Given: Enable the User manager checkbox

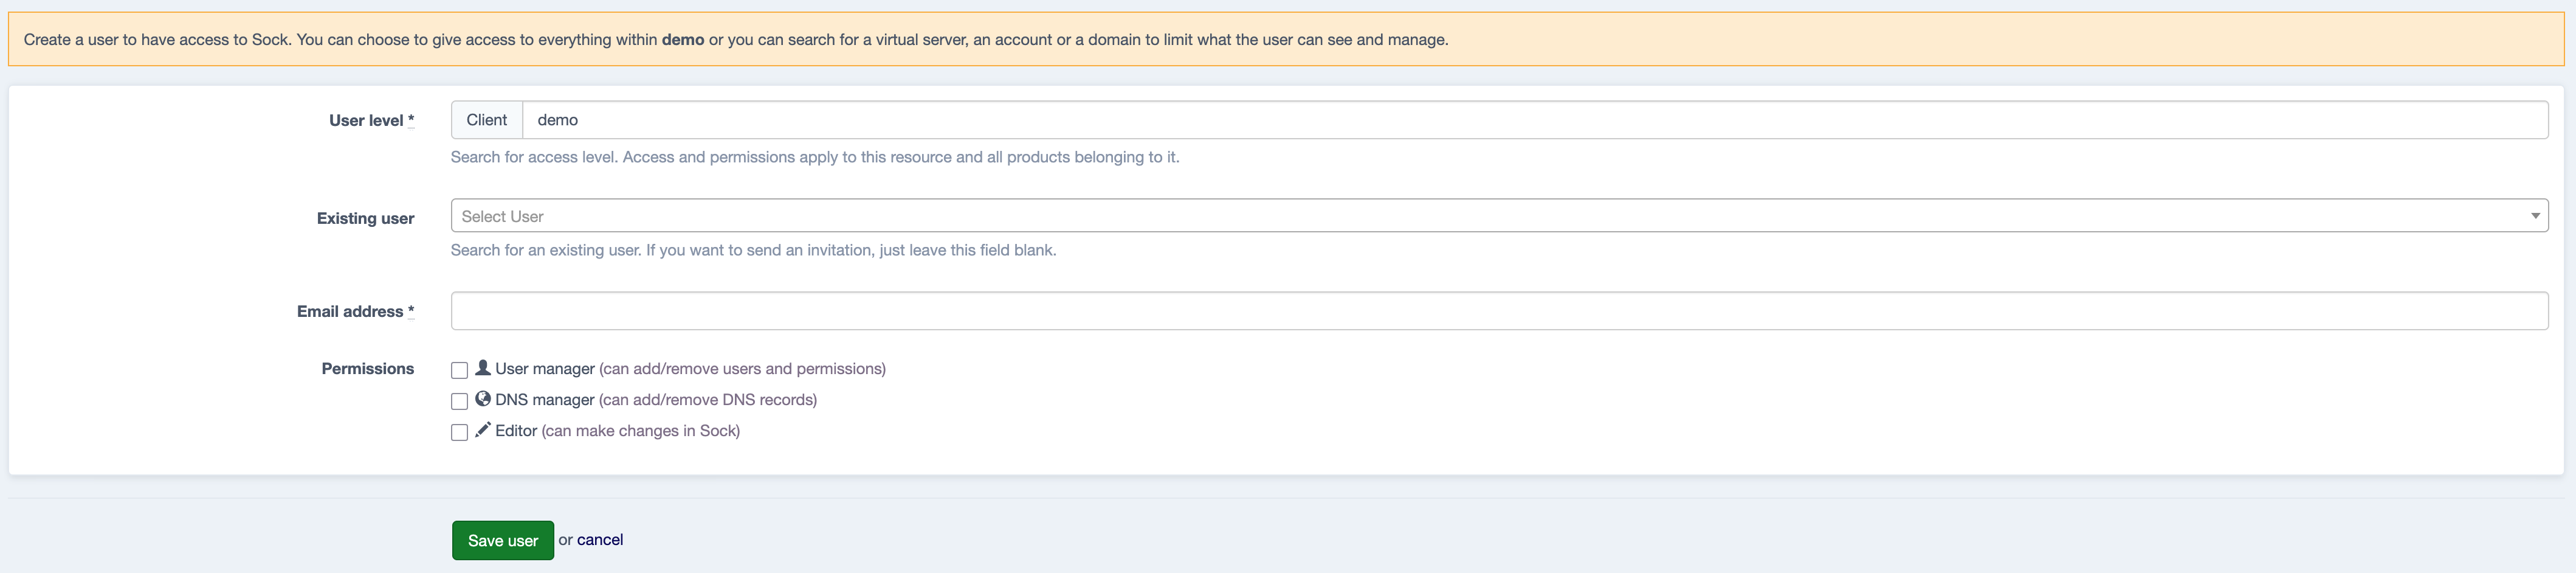Looking at the screenshot, I should (459, 370).
